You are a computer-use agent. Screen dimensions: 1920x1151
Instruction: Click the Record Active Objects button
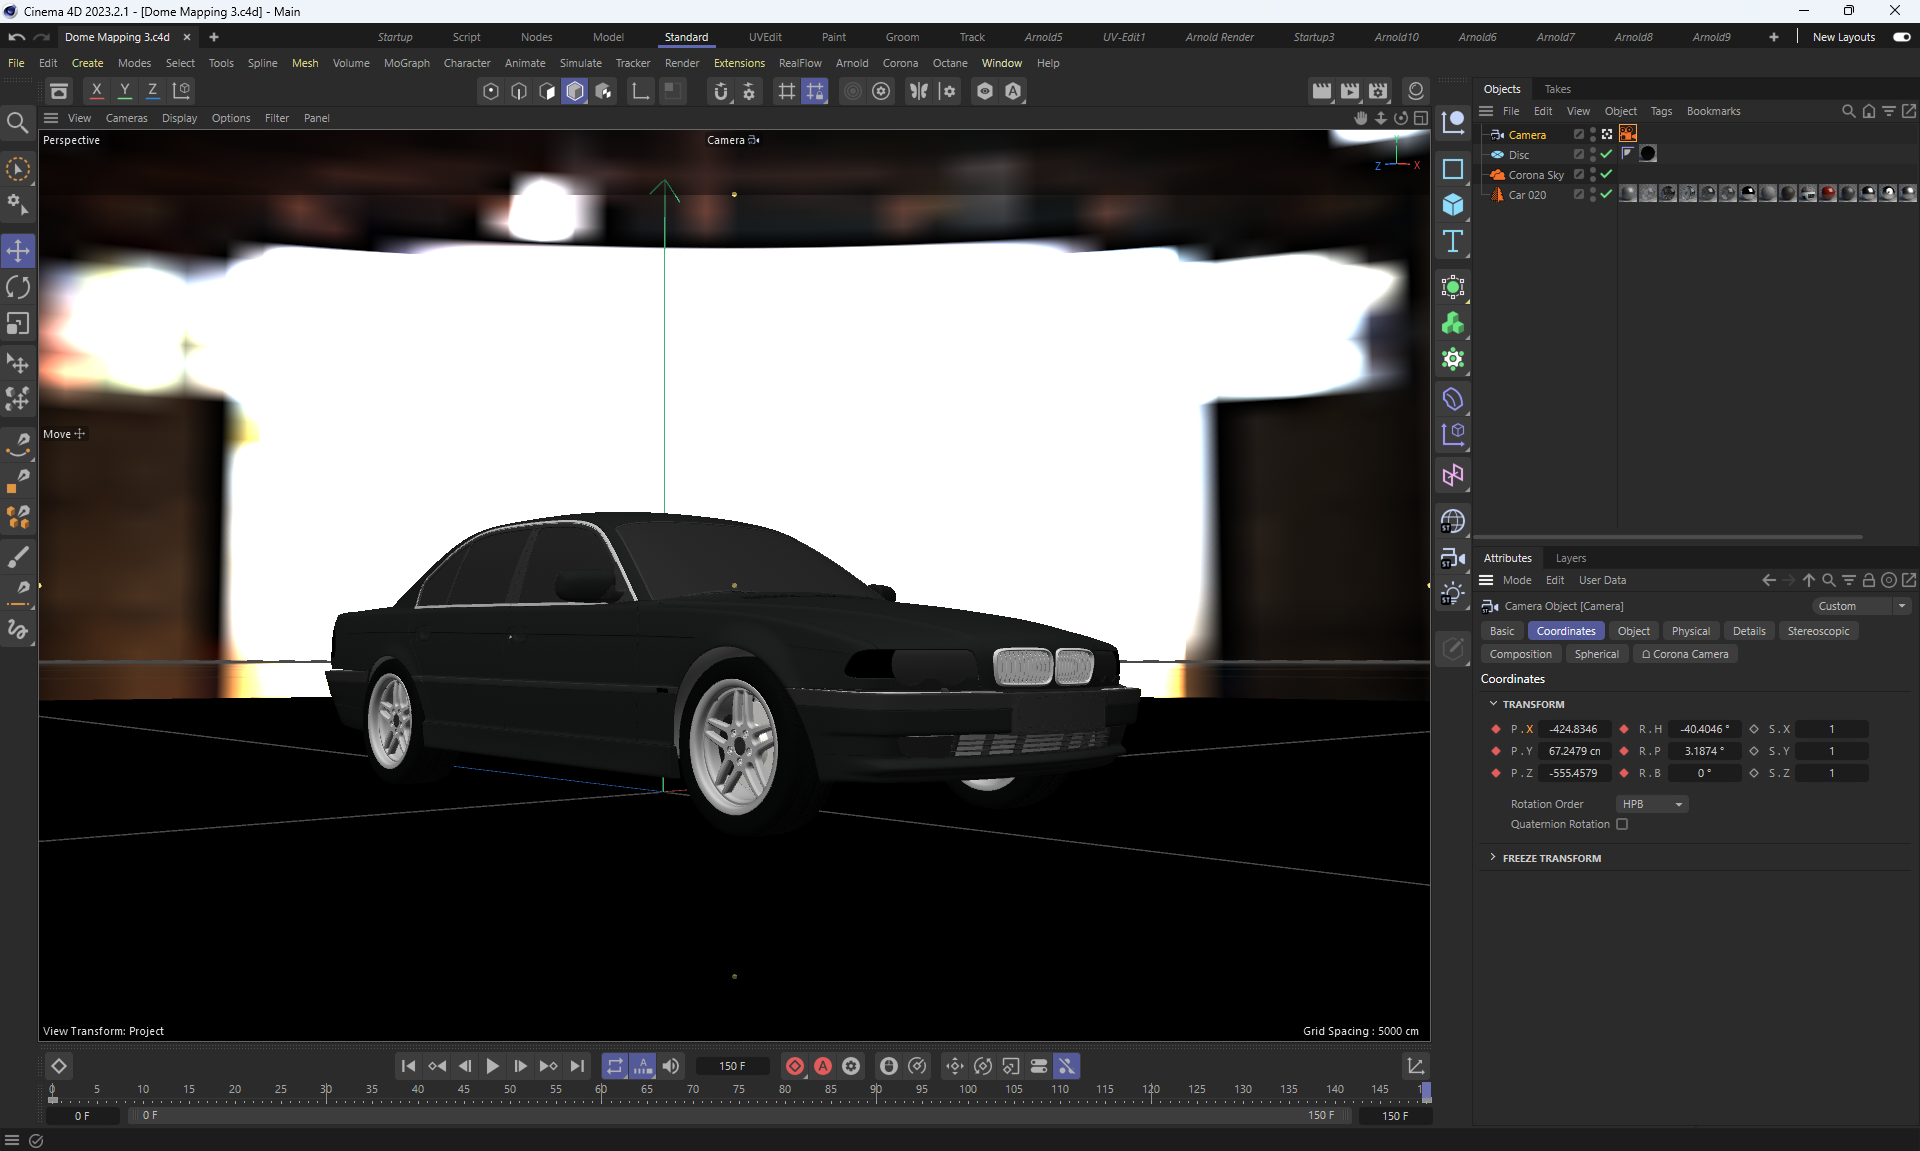click(x=795, y=1066)
